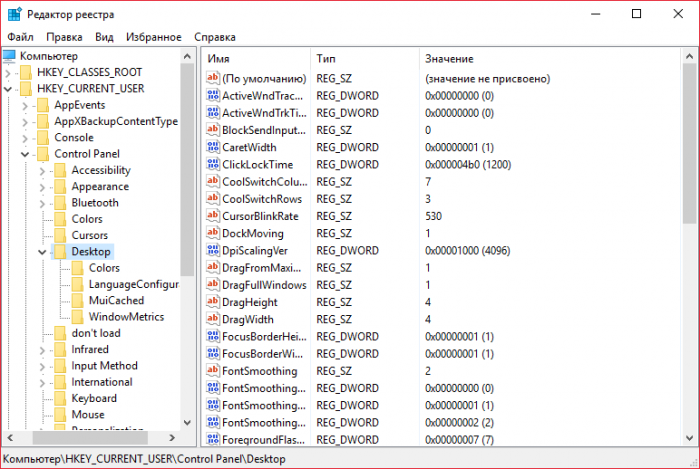Expand the AppEvents key
The height and width of the screenshot is (469, 700).
pos(25,106)
